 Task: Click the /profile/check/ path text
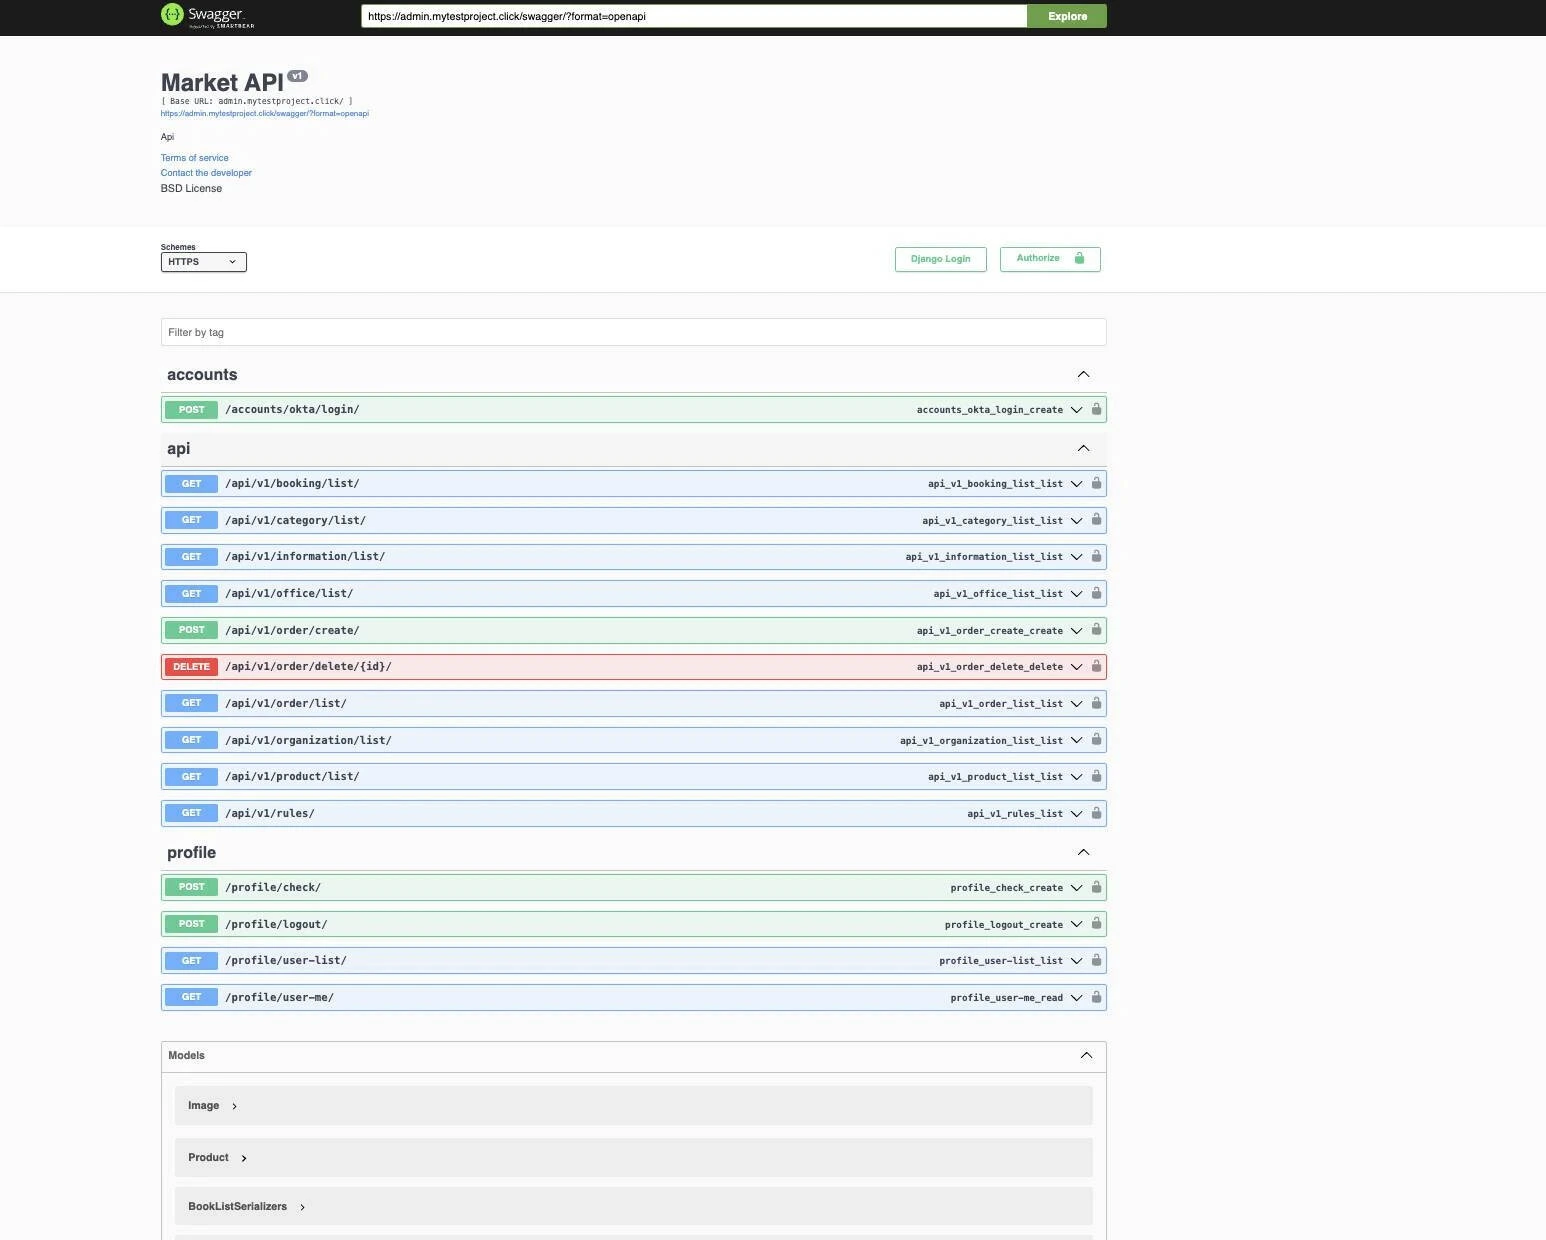[273, 887]
